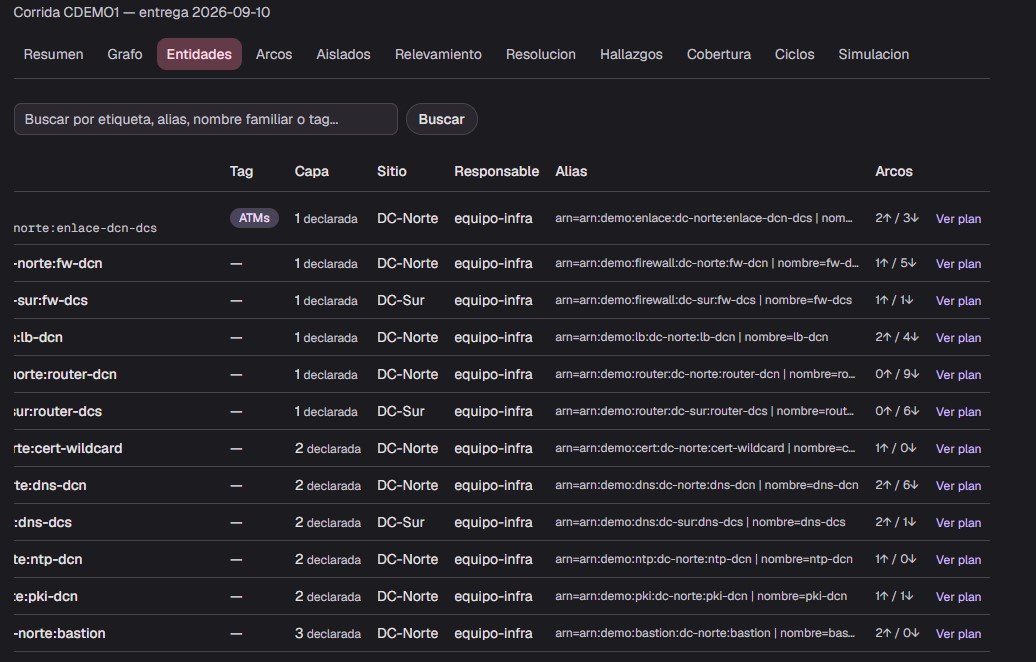Screen dimensions: 1036x662
Task: Select entity name -norte:fw-dcn
Action: tap(58, 263)
